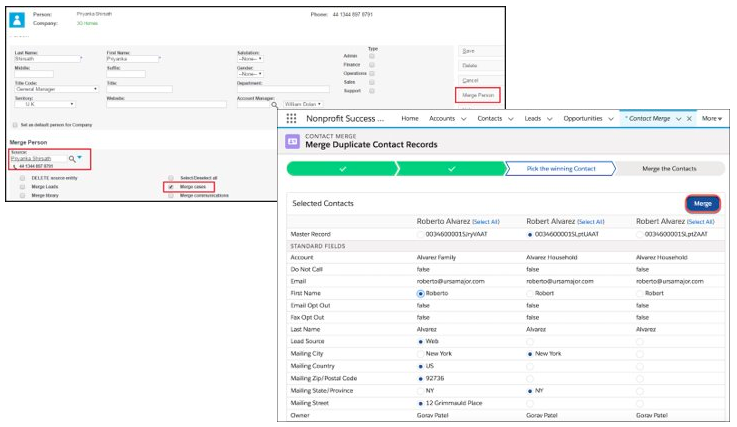Close the Contact Merge tab with X
This screenshot has width=737, height=427.
tap(689, 119)
